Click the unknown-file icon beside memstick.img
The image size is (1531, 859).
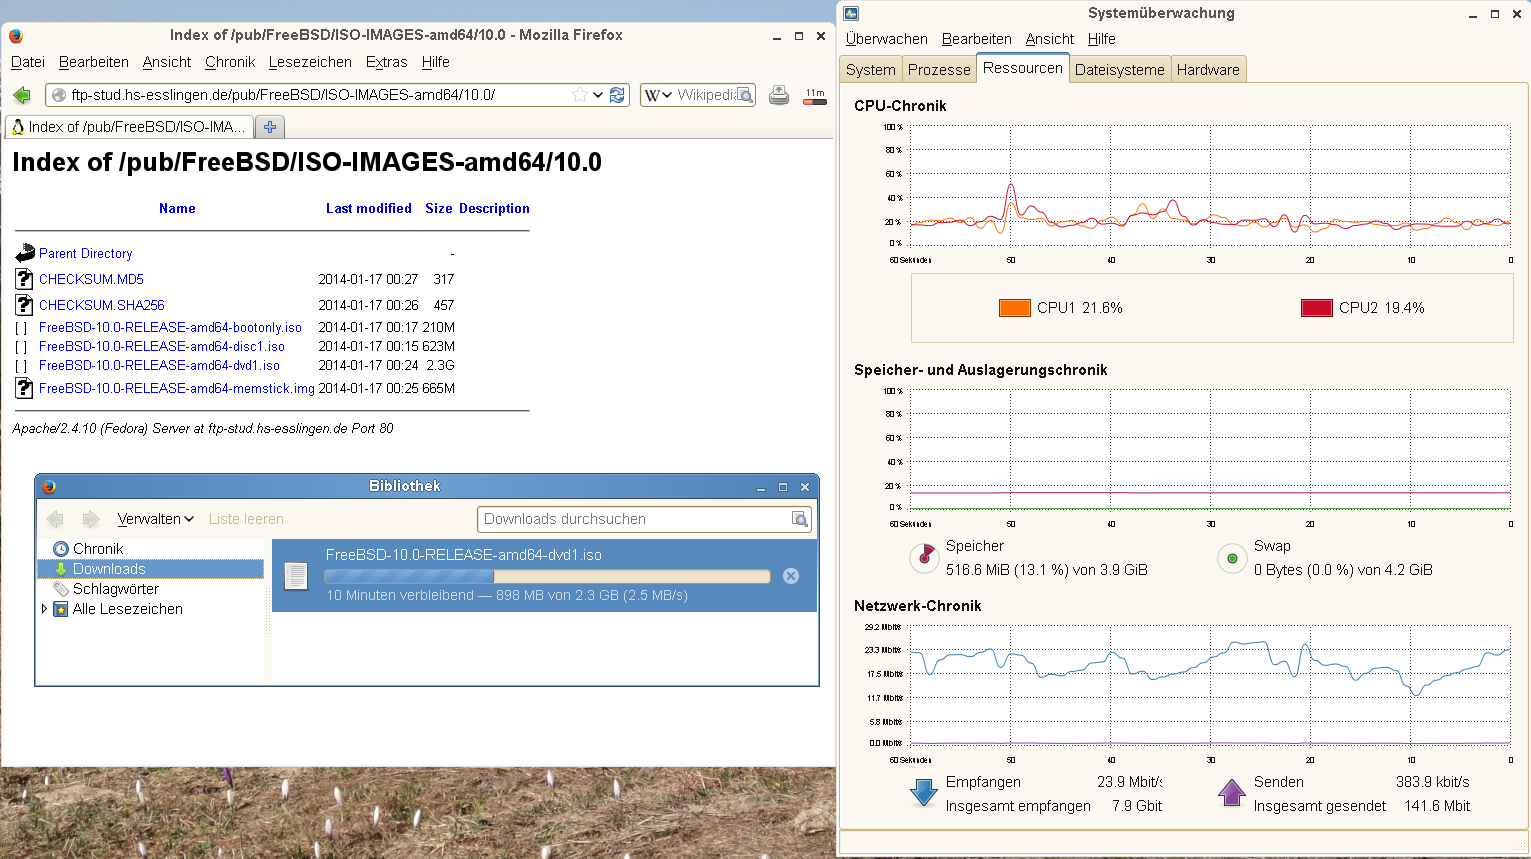tap(25, 388)
